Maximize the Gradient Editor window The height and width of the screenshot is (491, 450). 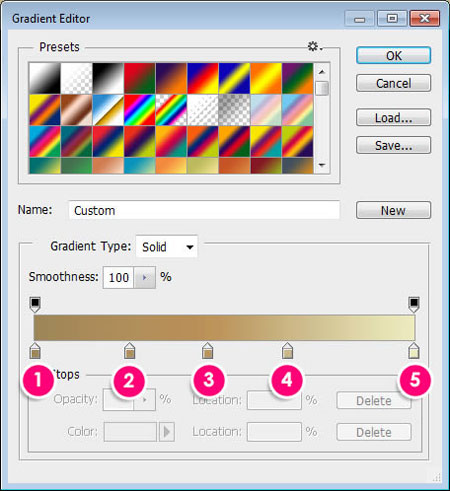[392, 19]
